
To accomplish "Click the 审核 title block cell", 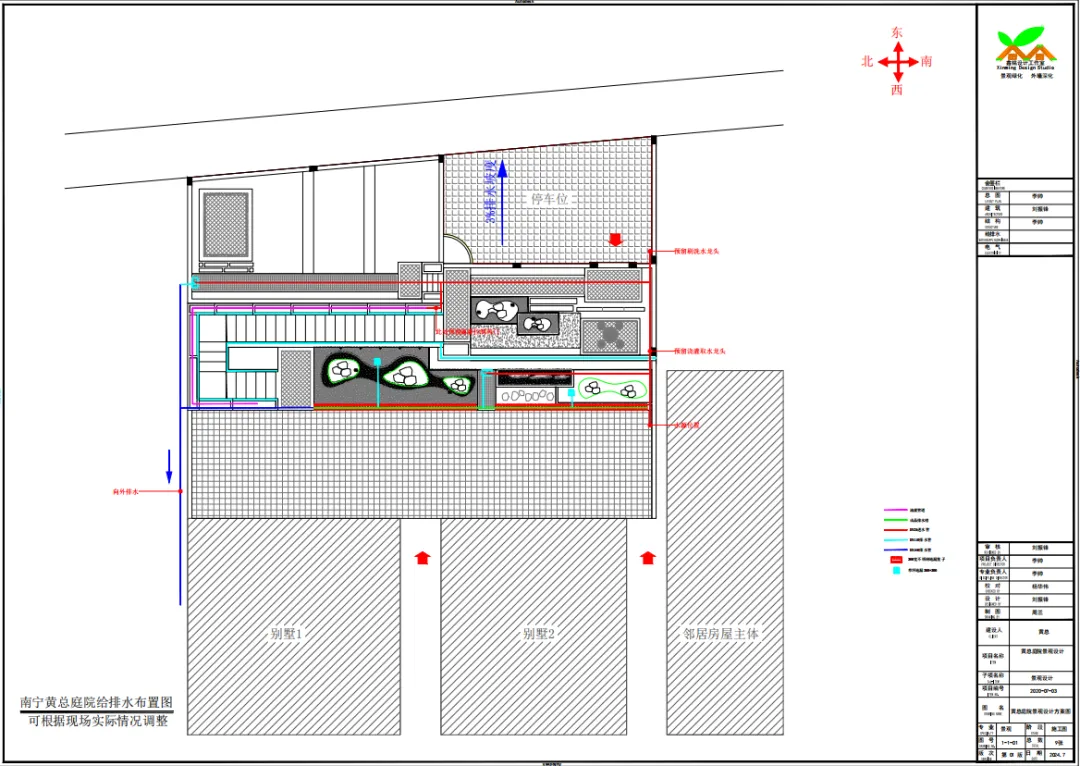I will [x=993, y=548].
